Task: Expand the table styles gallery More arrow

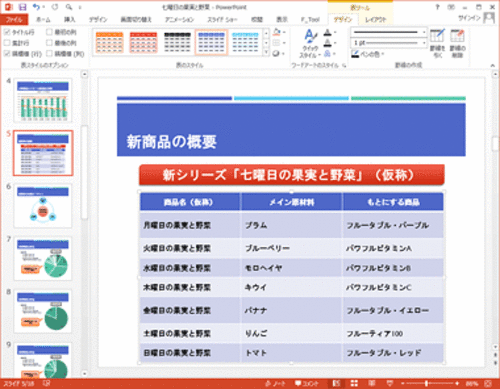Action: click(x=266, y=53)
